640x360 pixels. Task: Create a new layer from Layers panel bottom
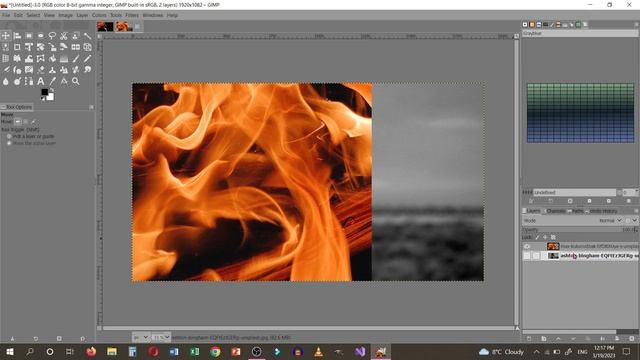tap(529, 338)
